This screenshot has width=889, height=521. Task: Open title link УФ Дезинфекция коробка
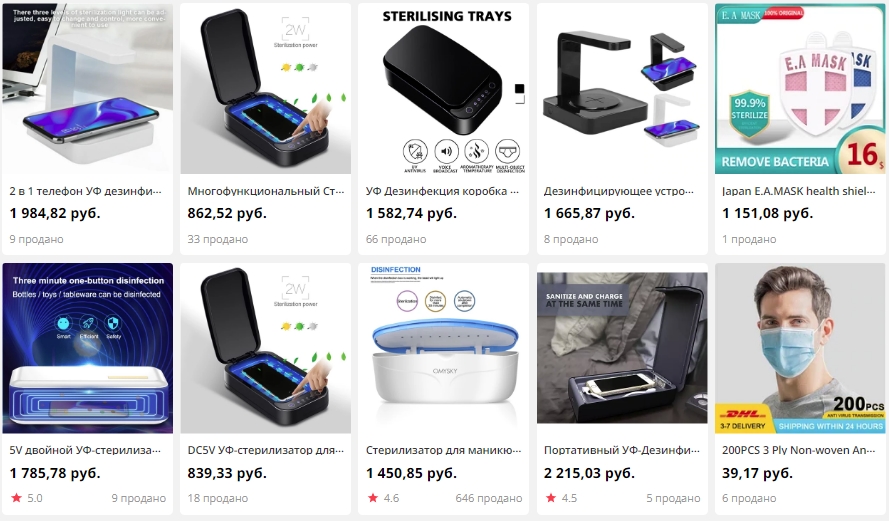[442, 191]
